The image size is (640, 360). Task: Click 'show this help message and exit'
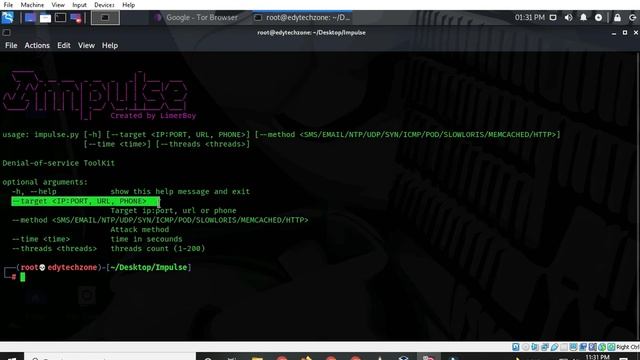[180, 191]
